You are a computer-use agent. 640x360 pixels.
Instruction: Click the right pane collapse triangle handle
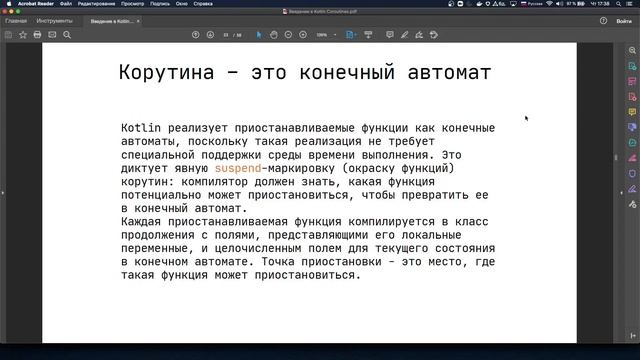622,193
